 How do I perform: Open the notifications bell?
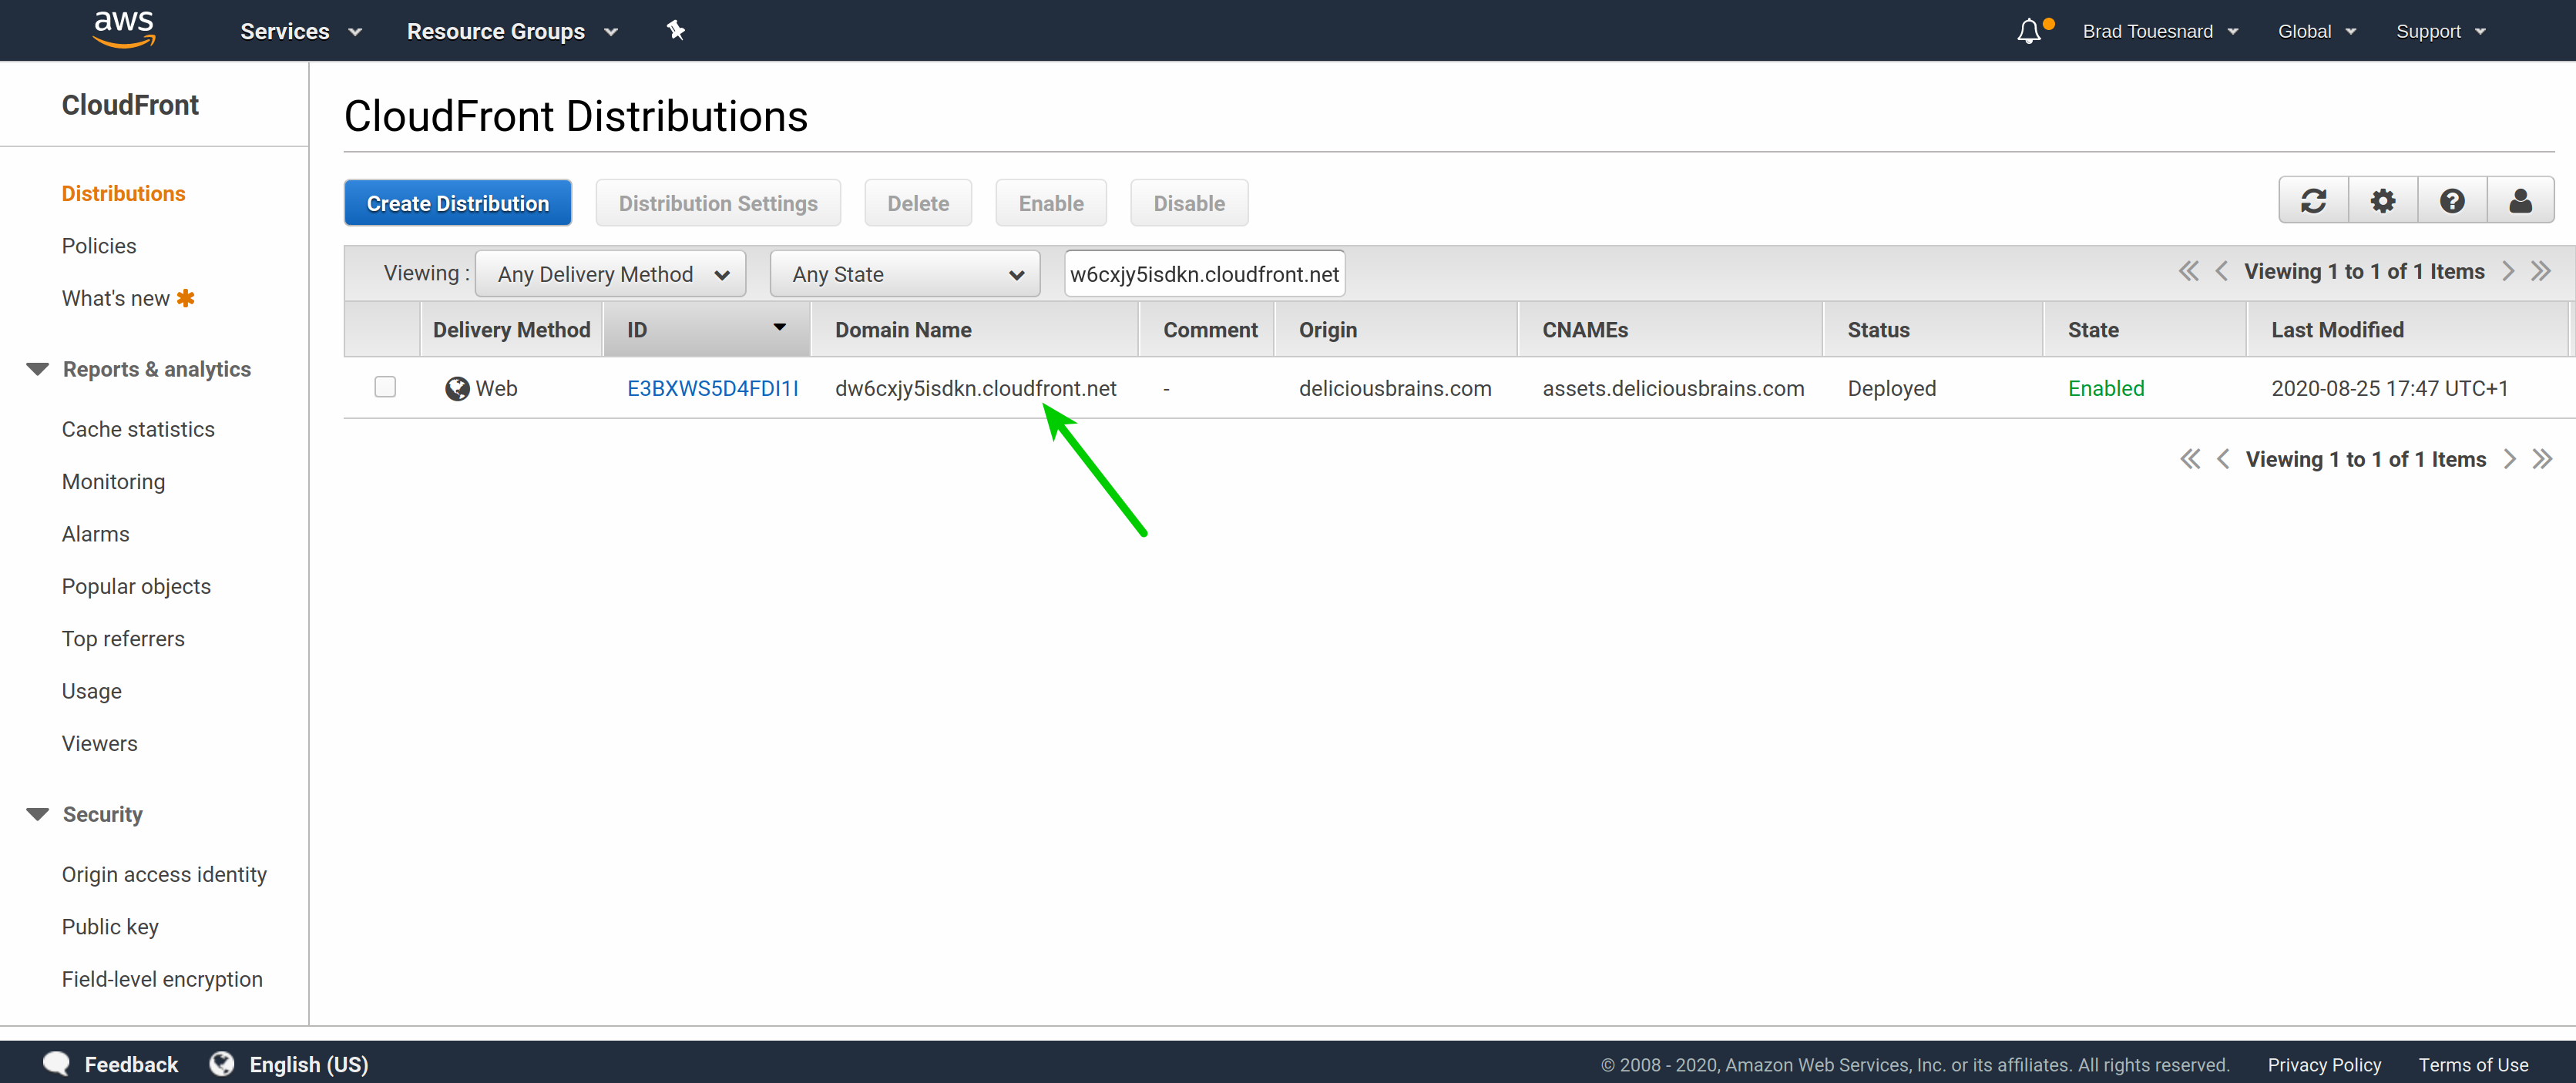click(2029, 31)
